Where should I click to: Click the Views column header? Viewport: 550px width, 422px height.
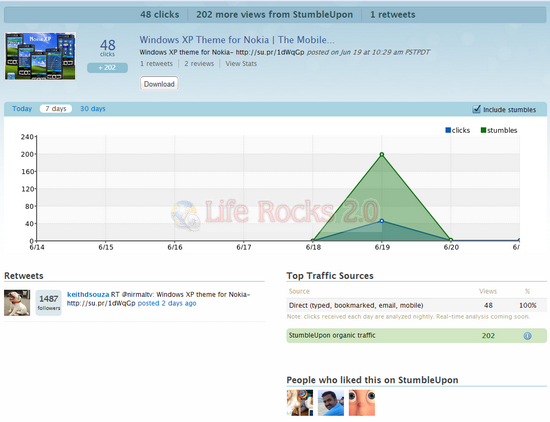[x=488, y=291]
